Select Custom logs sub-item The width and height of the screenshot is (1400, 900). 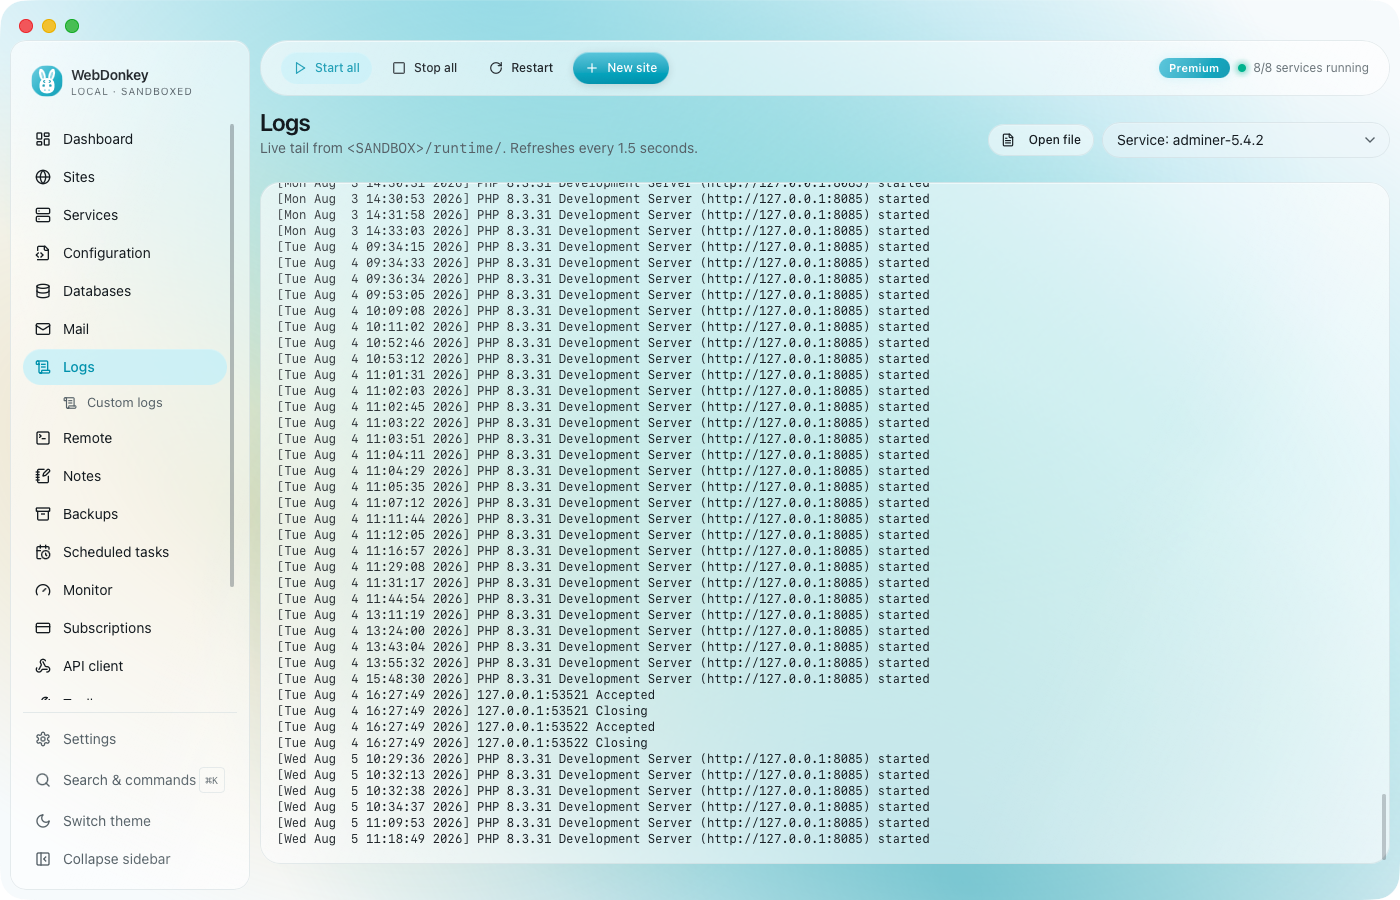point(126,403)
